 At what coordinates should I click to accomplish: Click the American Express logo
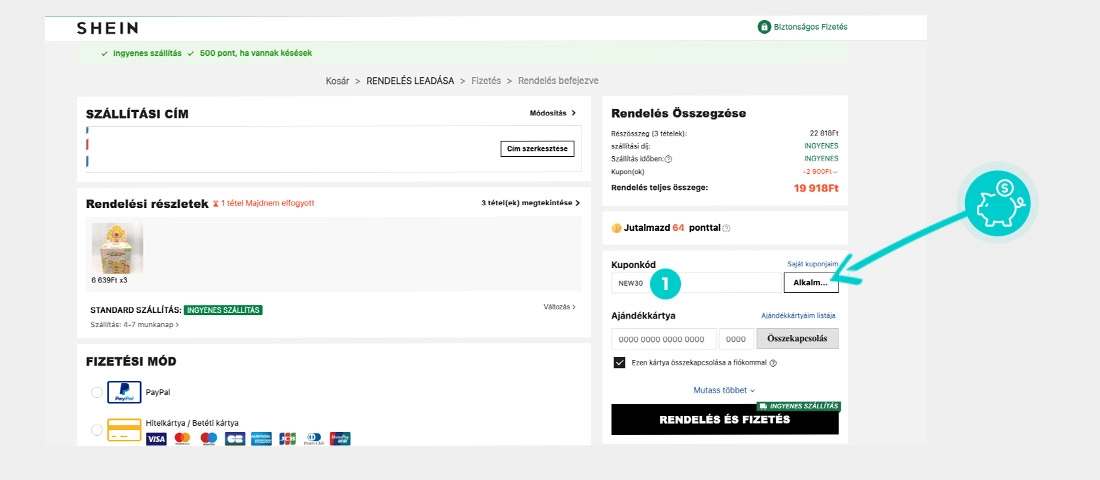click(x=261, y=439)
